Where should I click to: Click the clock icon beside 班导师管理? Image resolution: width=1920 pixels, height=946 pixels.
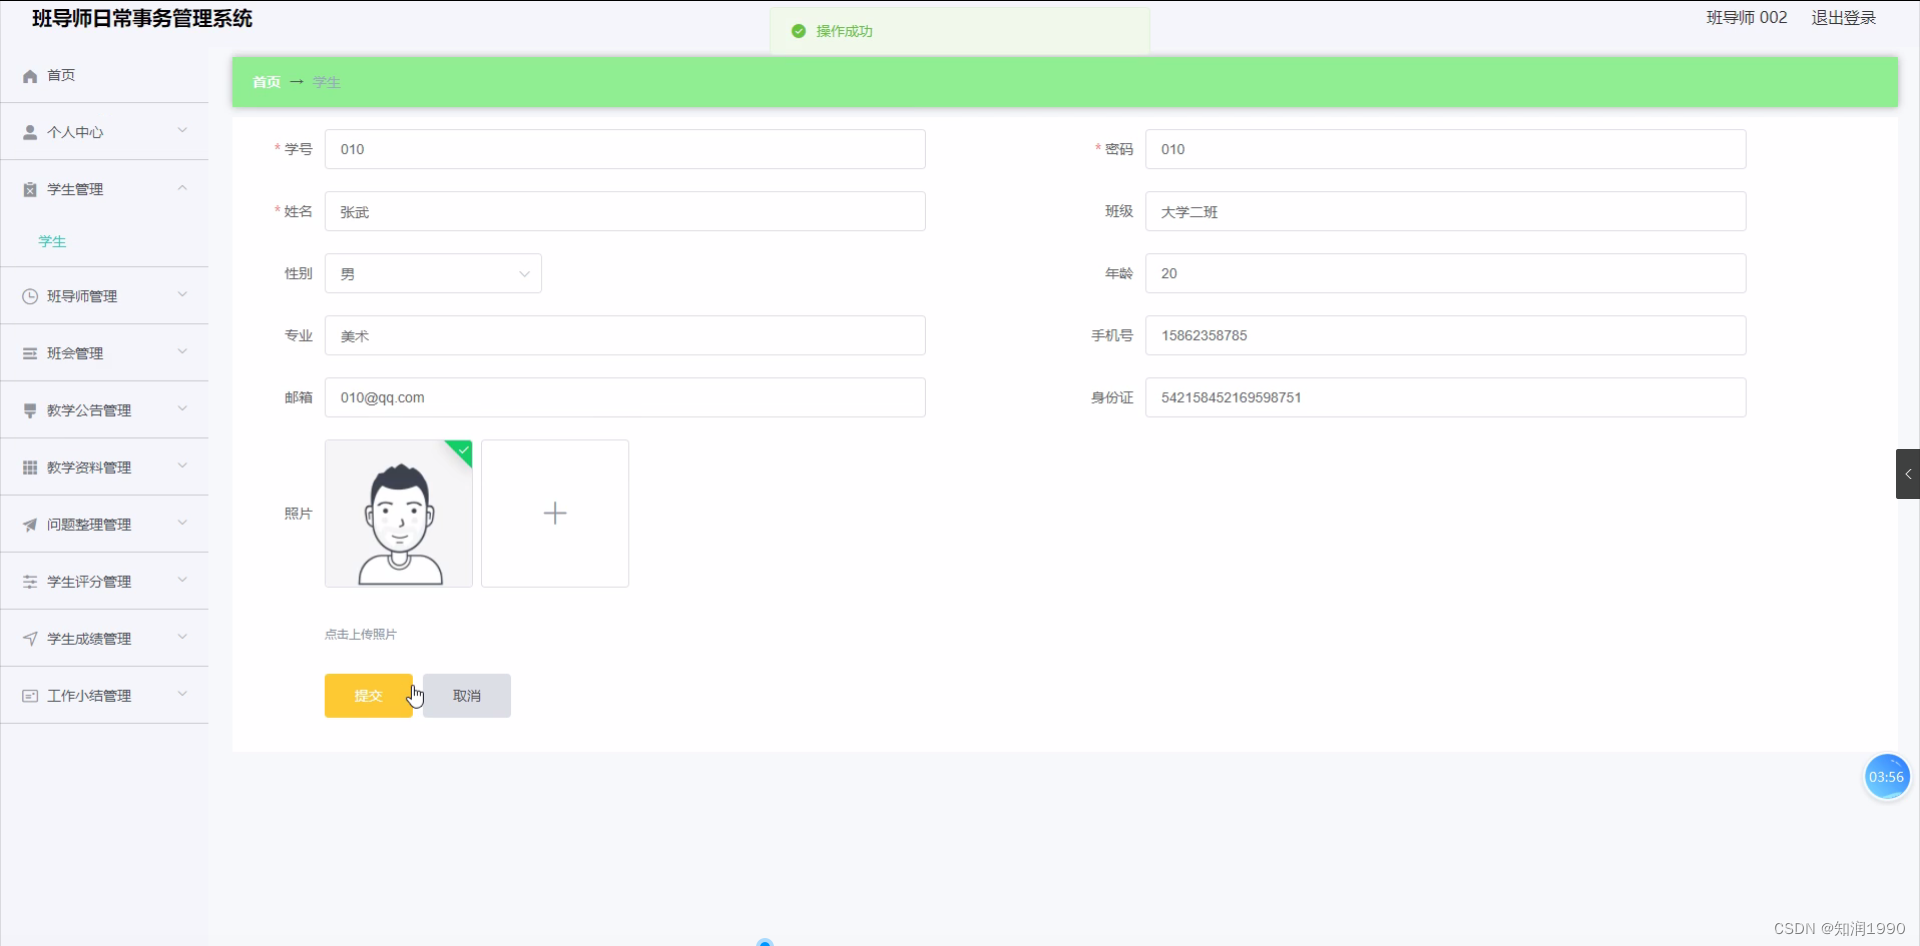29,295
